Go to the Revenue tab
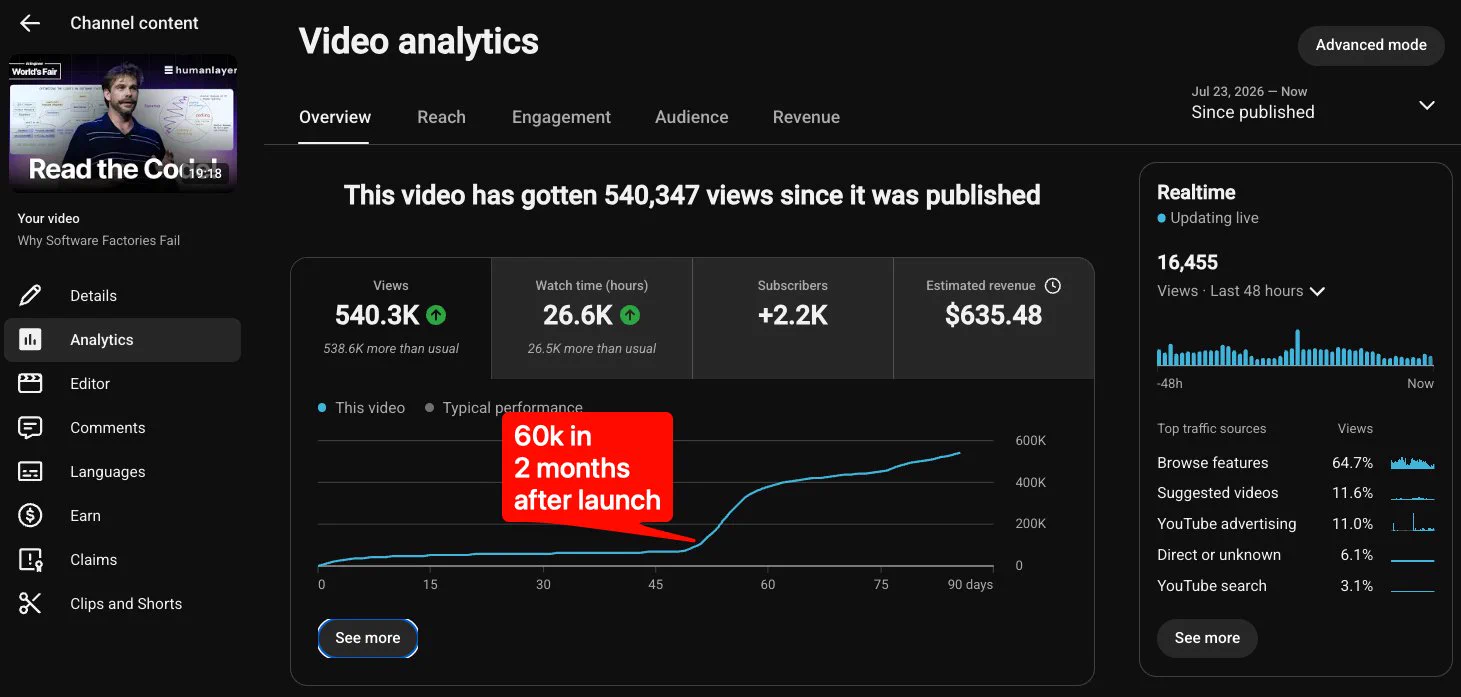The height and width of the screenshot is (697, 1461). (806, 117)
